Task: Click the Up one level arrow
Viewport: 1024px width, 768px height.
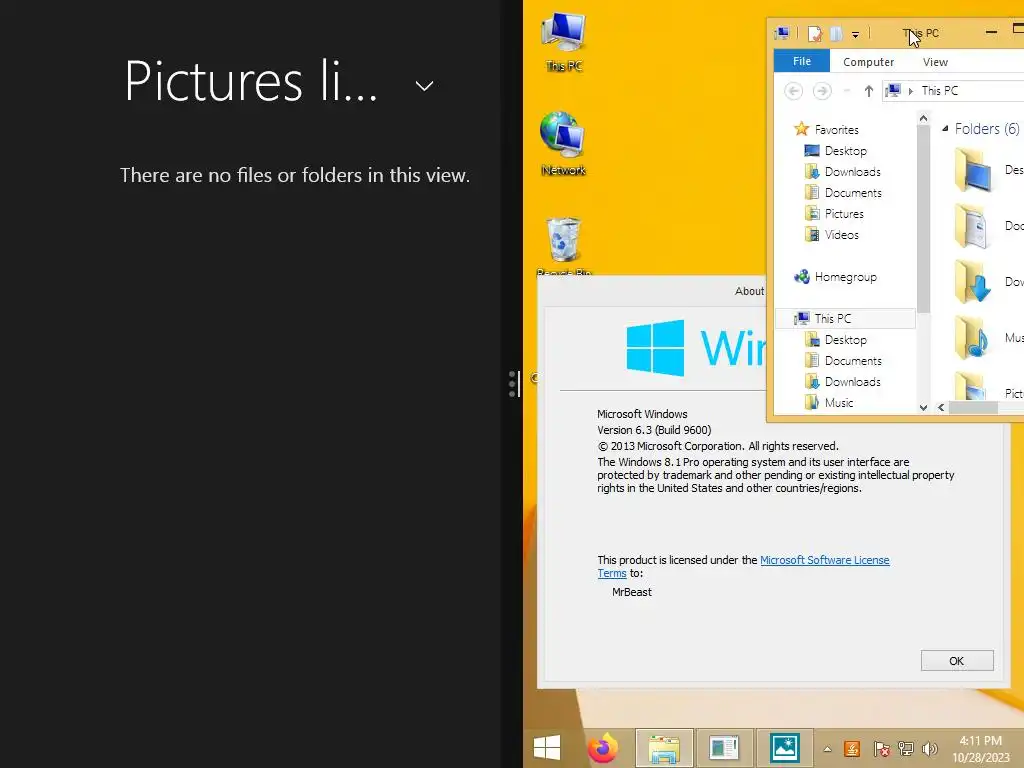Action: click(868, 91)
